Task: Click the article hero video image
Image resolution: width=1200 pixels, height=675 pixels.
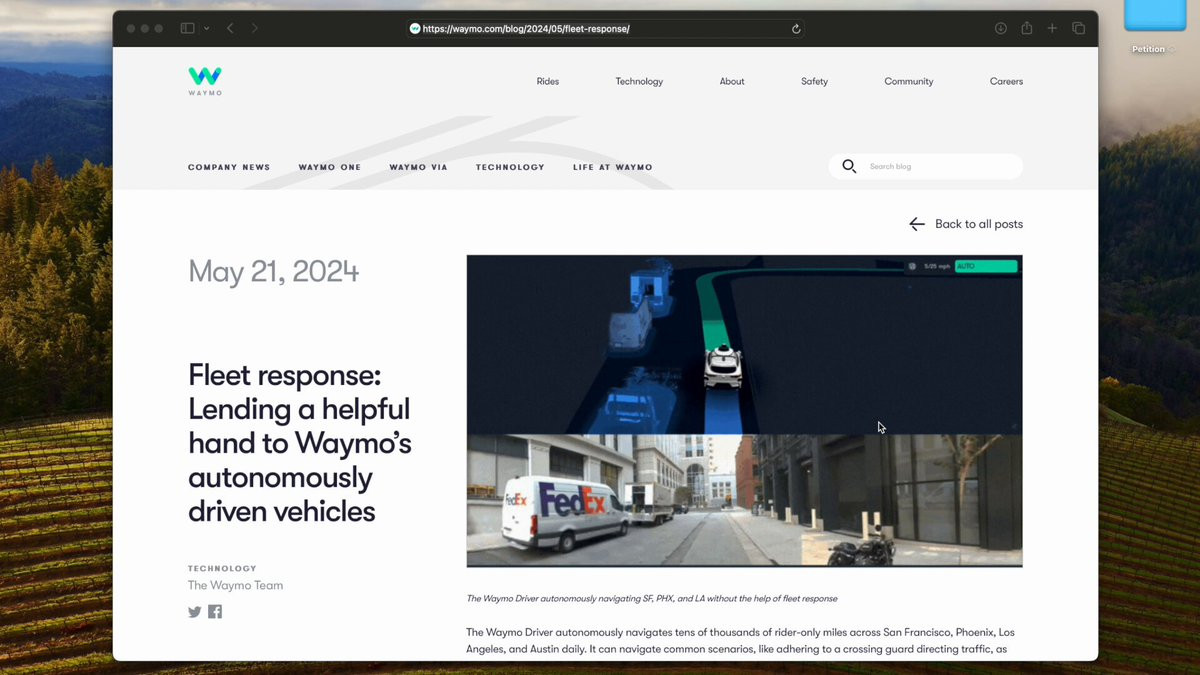Action: [744, 411]
